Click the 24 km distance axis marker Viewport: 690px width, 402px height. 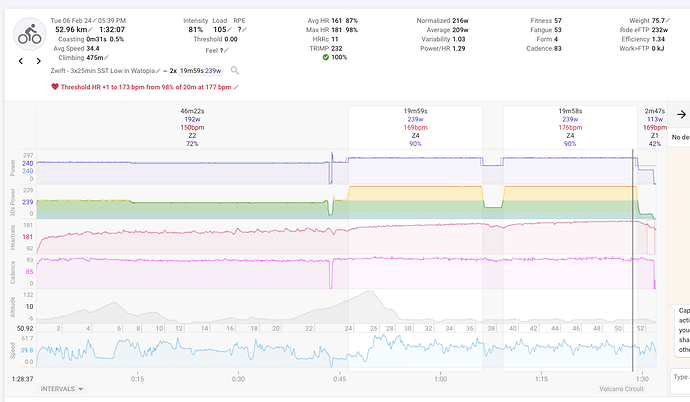point(349,328)
